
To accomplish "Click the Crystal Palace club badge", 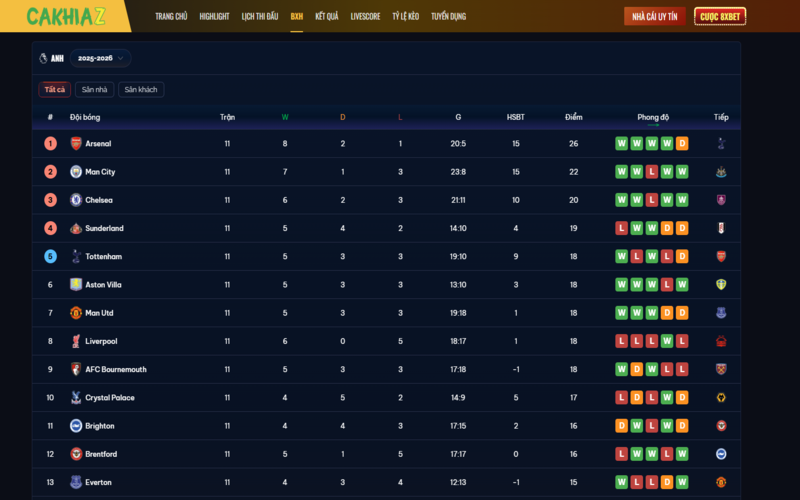I will (x=76, y=398).
